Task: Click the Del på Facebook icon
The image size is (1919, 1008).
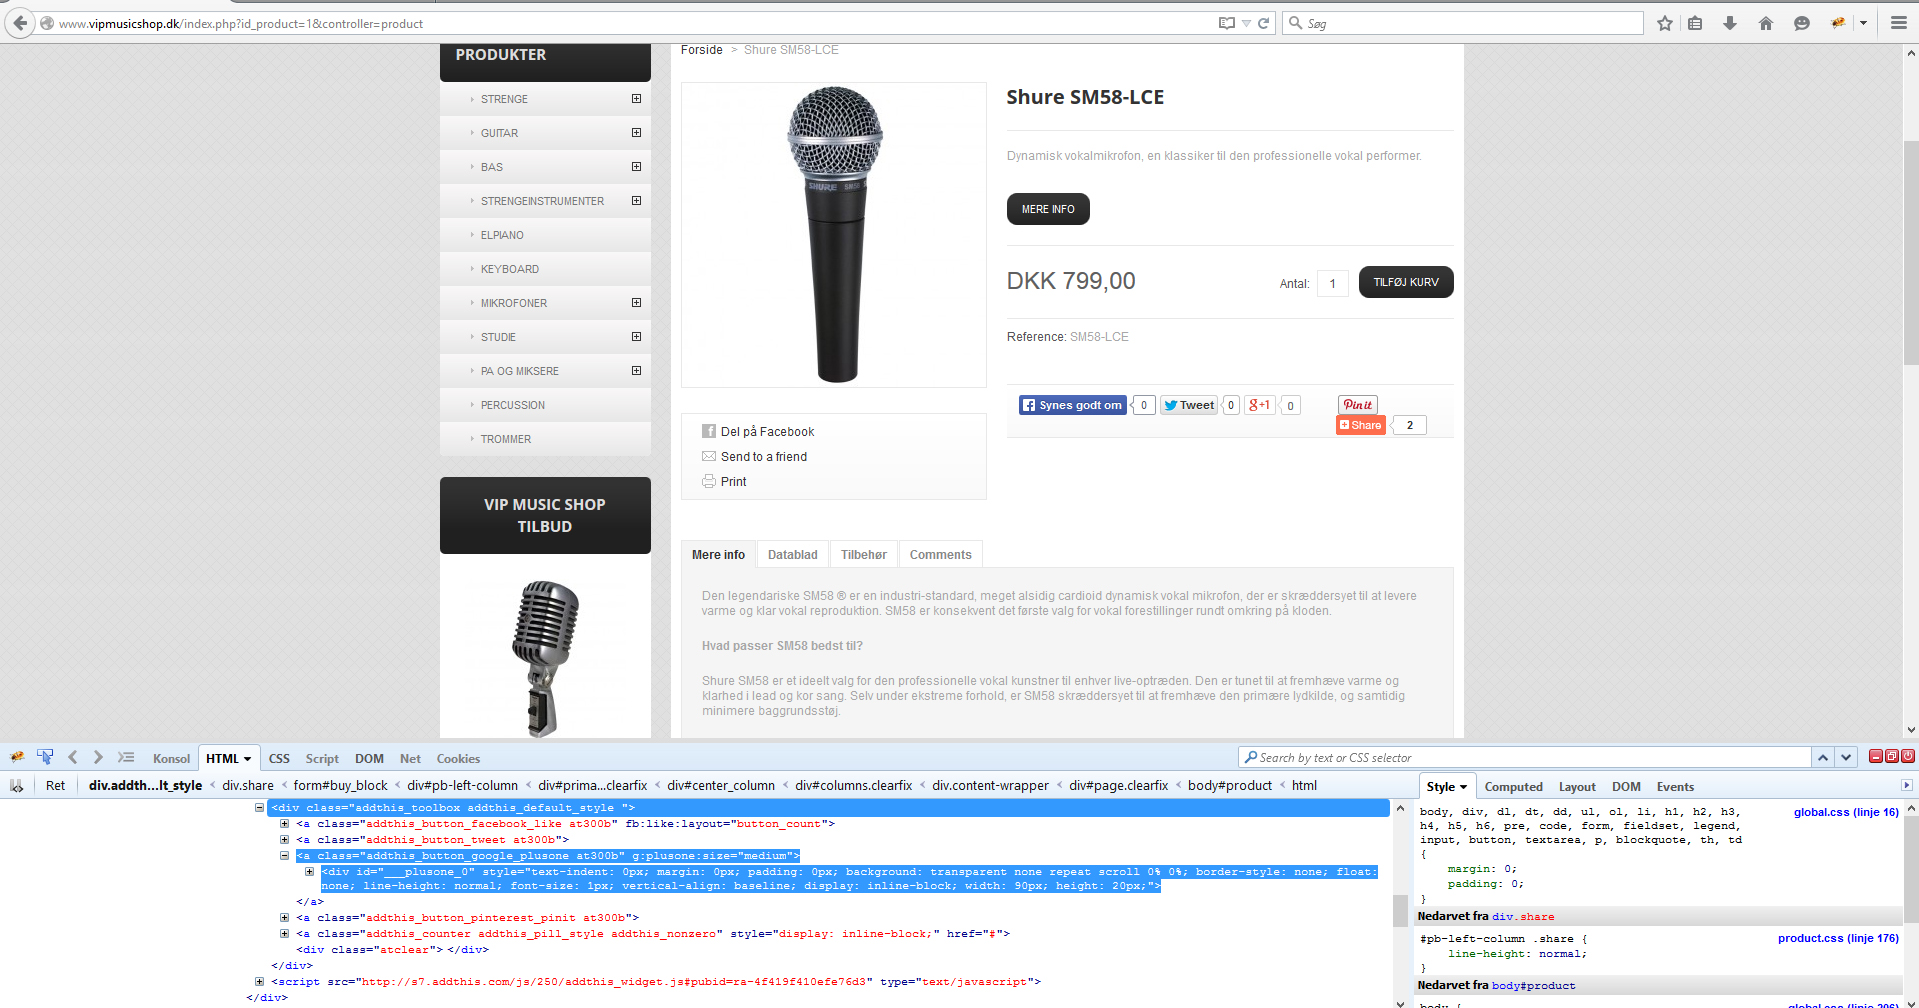Action: (709, 431)
